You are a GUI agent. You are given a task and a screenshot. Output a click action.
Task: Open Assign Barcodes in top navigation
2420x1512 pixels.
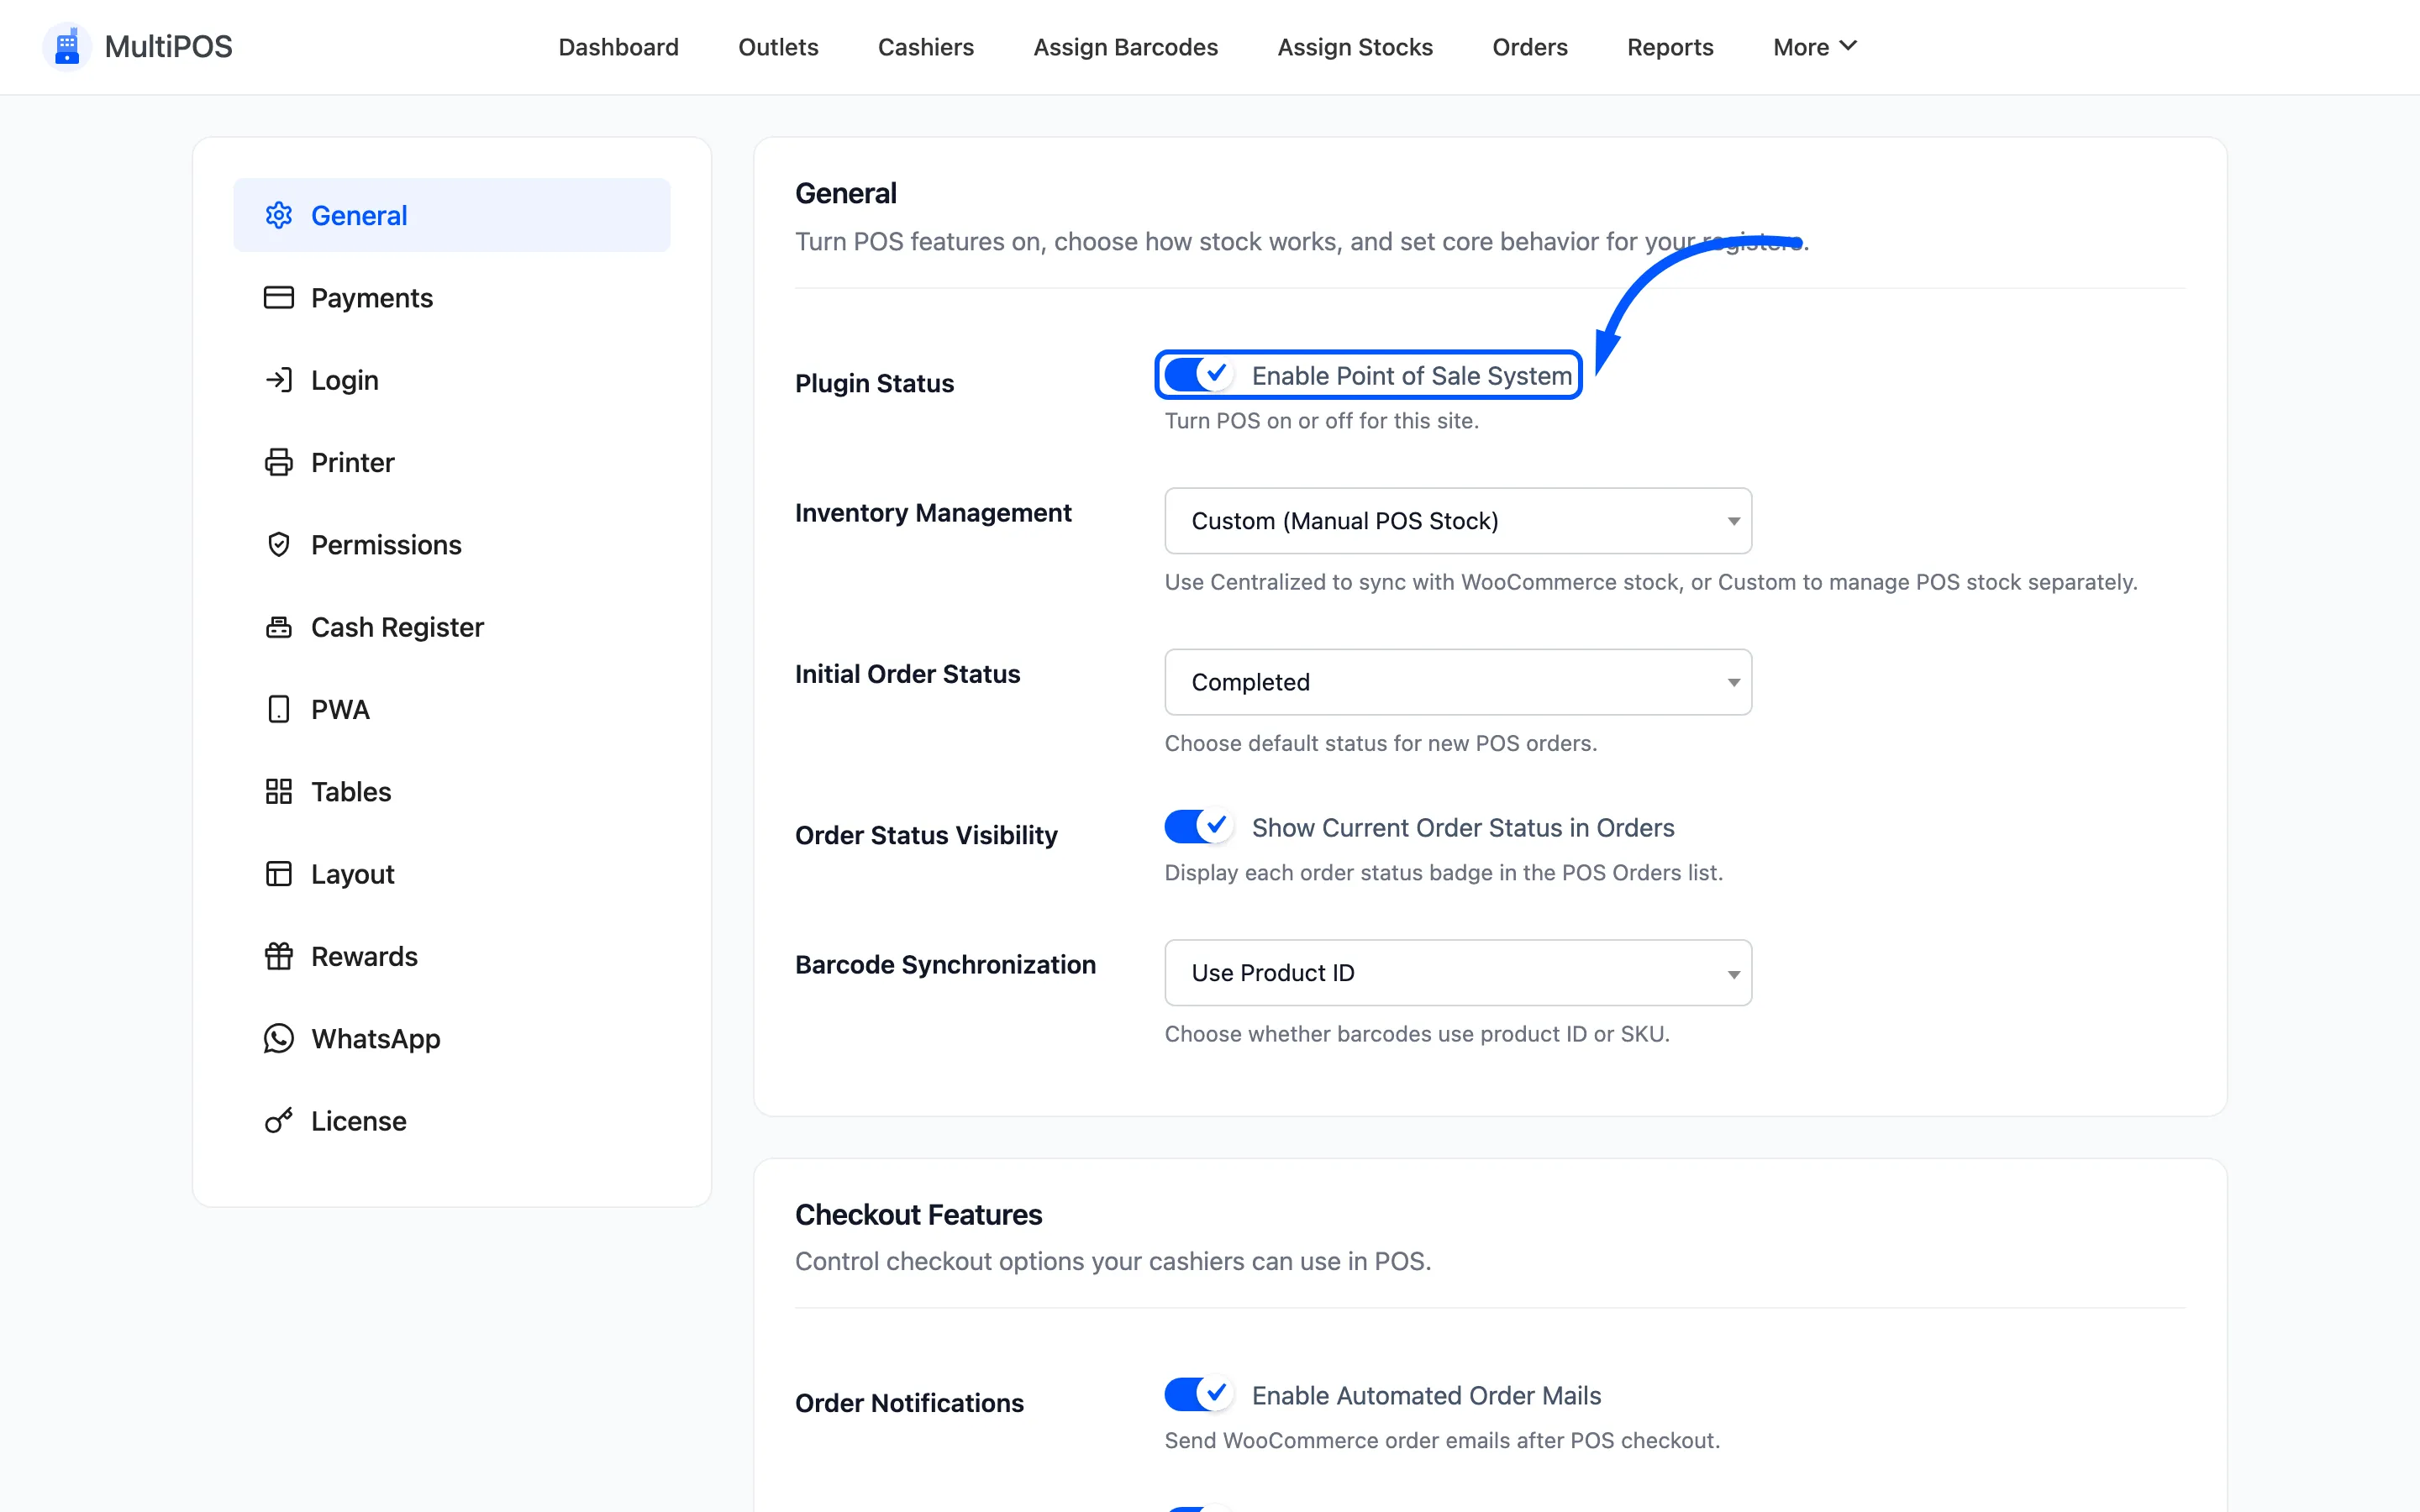(1125, 47)
